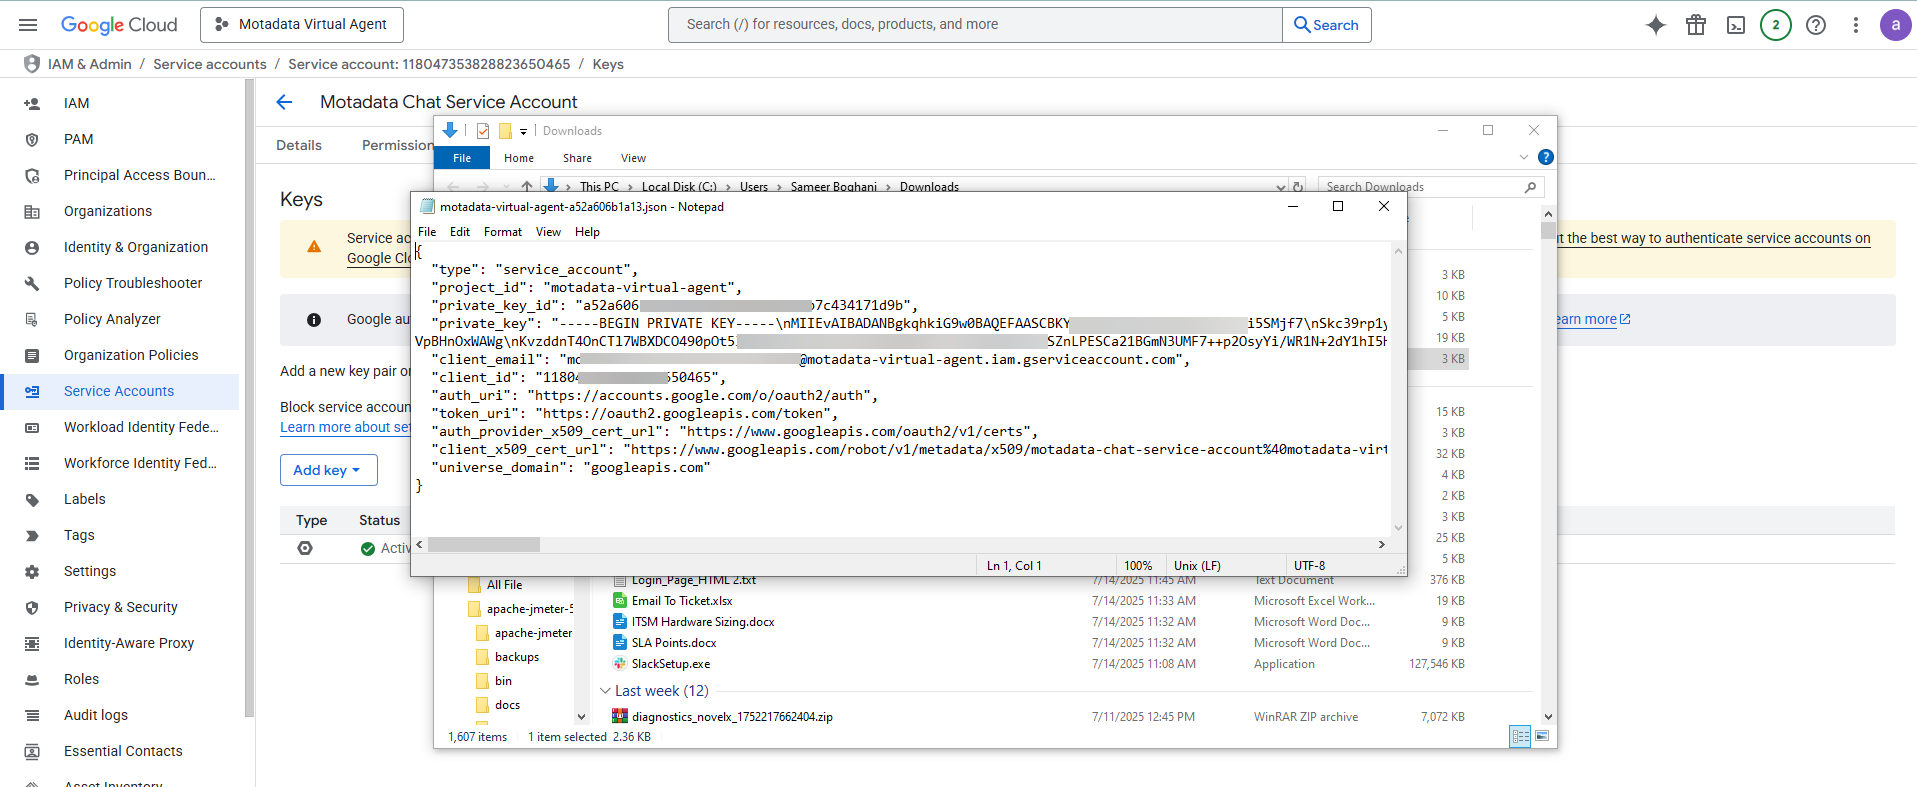
Task: Open the more options vertical dots
Action: (1856, 25)
